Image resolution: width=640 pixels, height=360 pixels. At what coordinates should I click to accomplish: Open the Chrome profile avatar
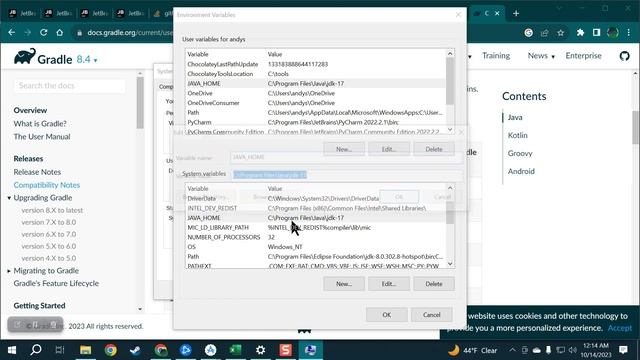tap(613, 33)
